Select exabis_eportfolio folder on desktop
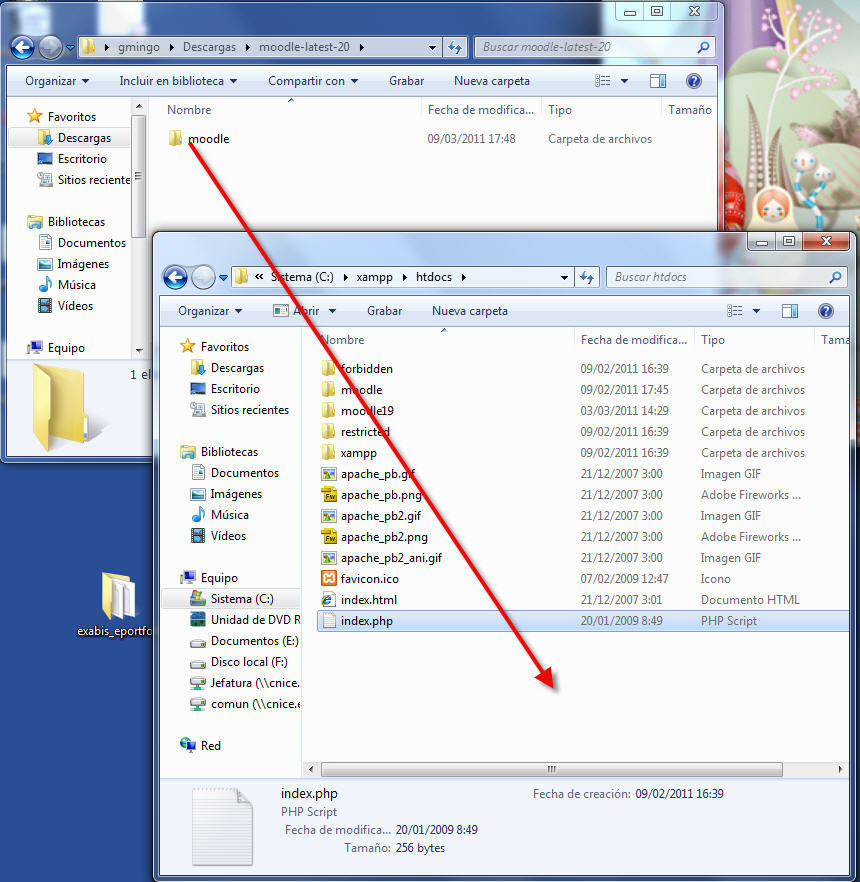The image size is (860, 882). tap(117, 605)
